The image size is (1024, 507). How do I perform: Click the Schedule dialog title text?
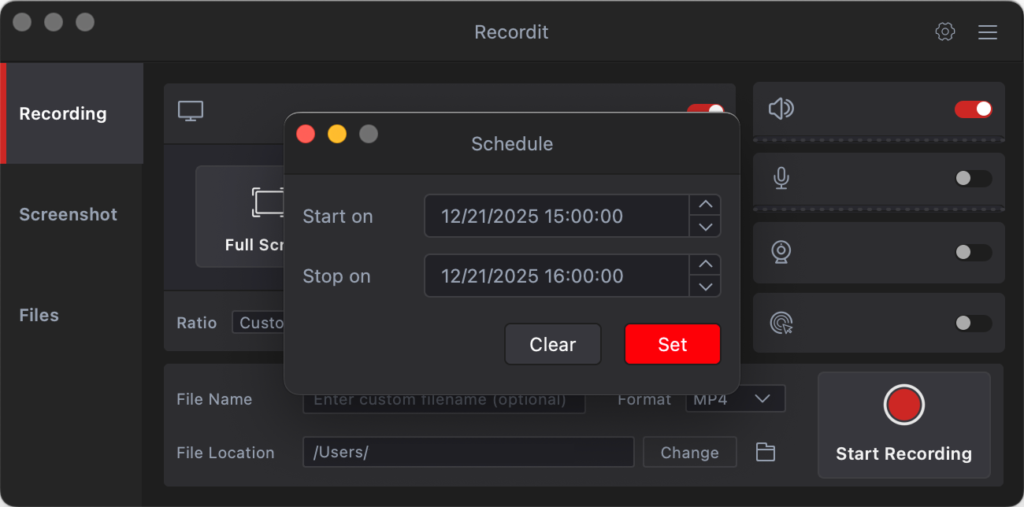click(x=512, y=144)
